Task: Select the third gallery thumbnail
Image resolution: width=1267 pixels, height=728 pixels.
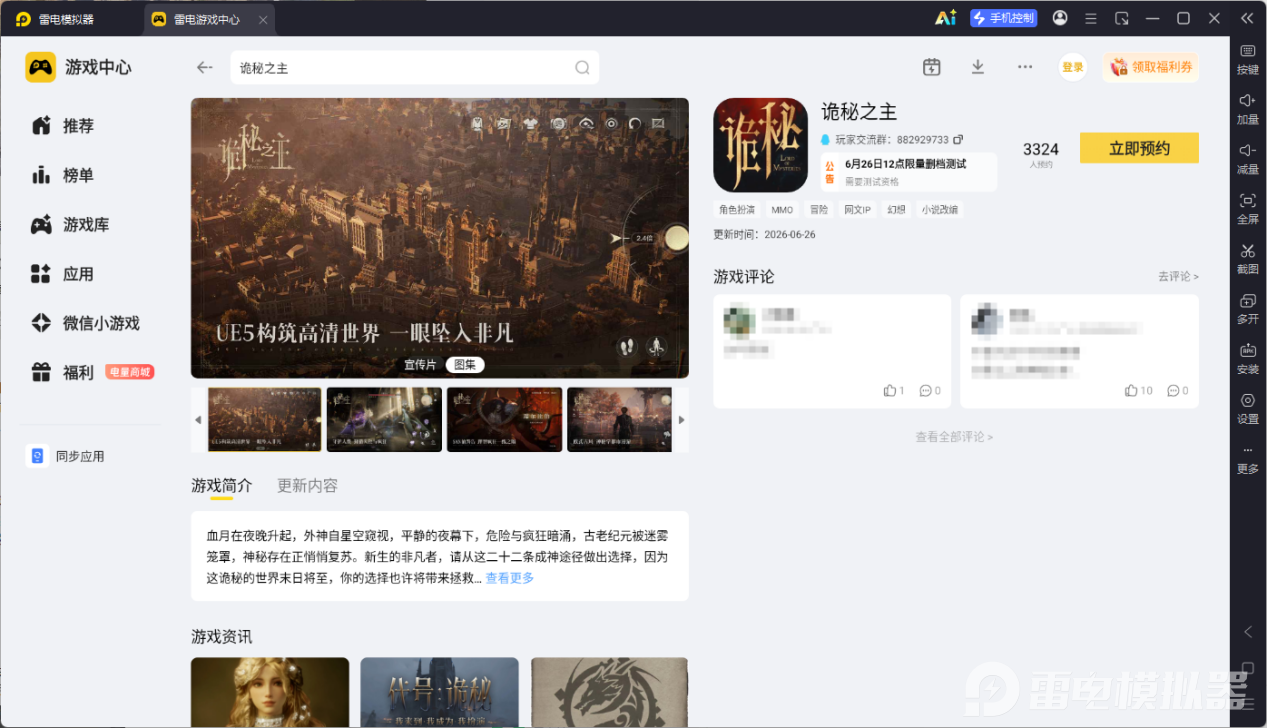Action: click(504, 420)
